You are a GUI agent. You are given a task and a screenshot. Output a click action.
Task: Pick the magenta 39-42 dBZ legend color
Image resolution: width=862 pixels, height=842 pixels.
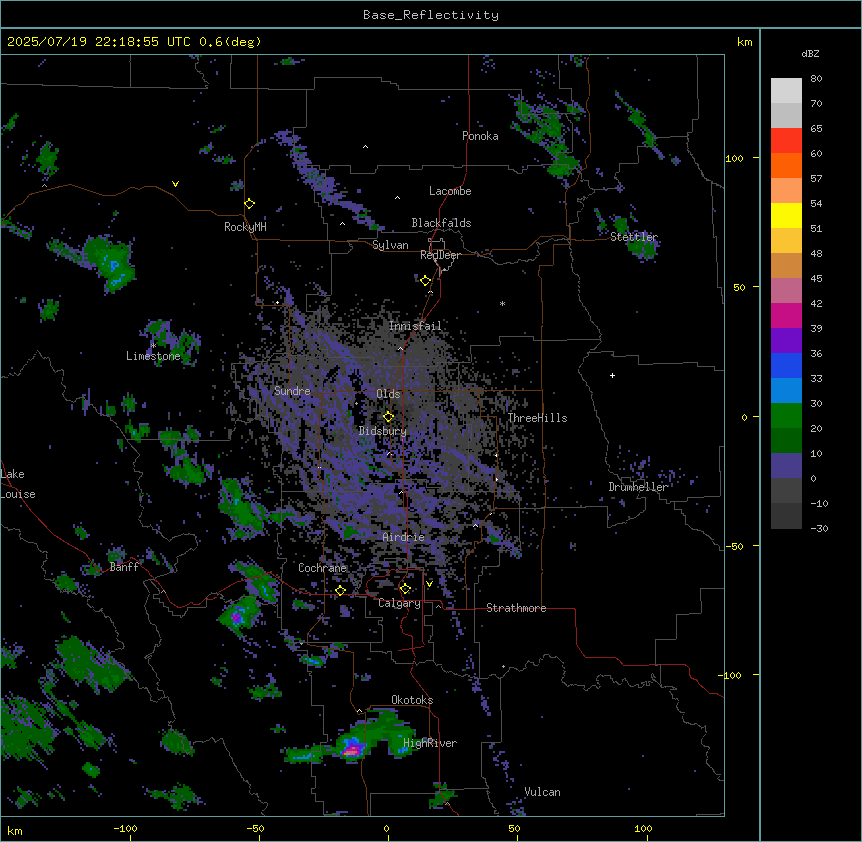click(786, 315)
